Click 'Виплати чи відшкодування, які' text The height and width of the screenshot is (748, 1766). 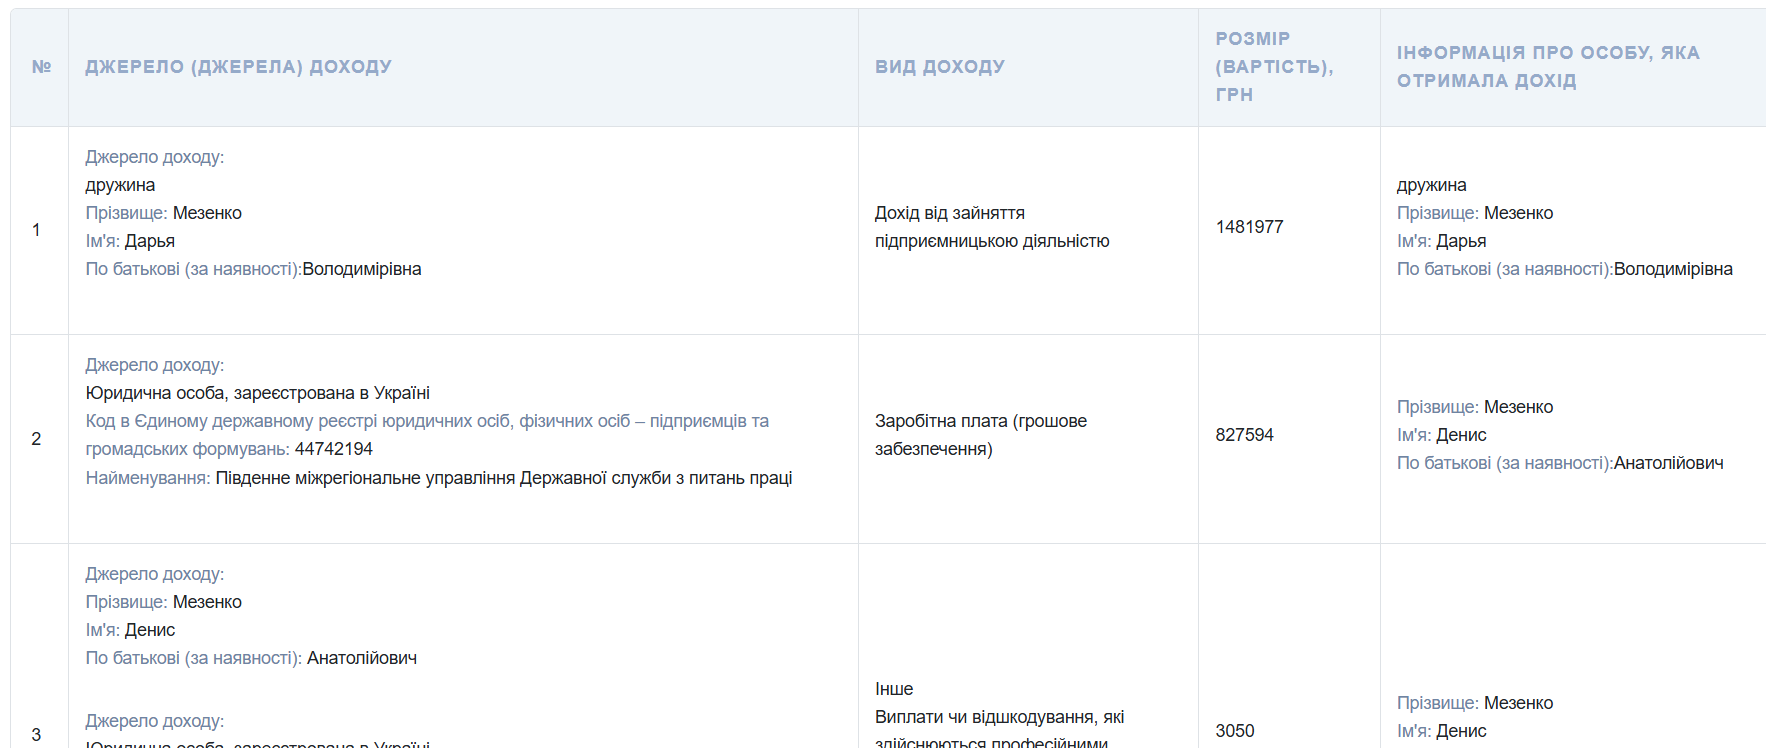click(x=999, y=717)
